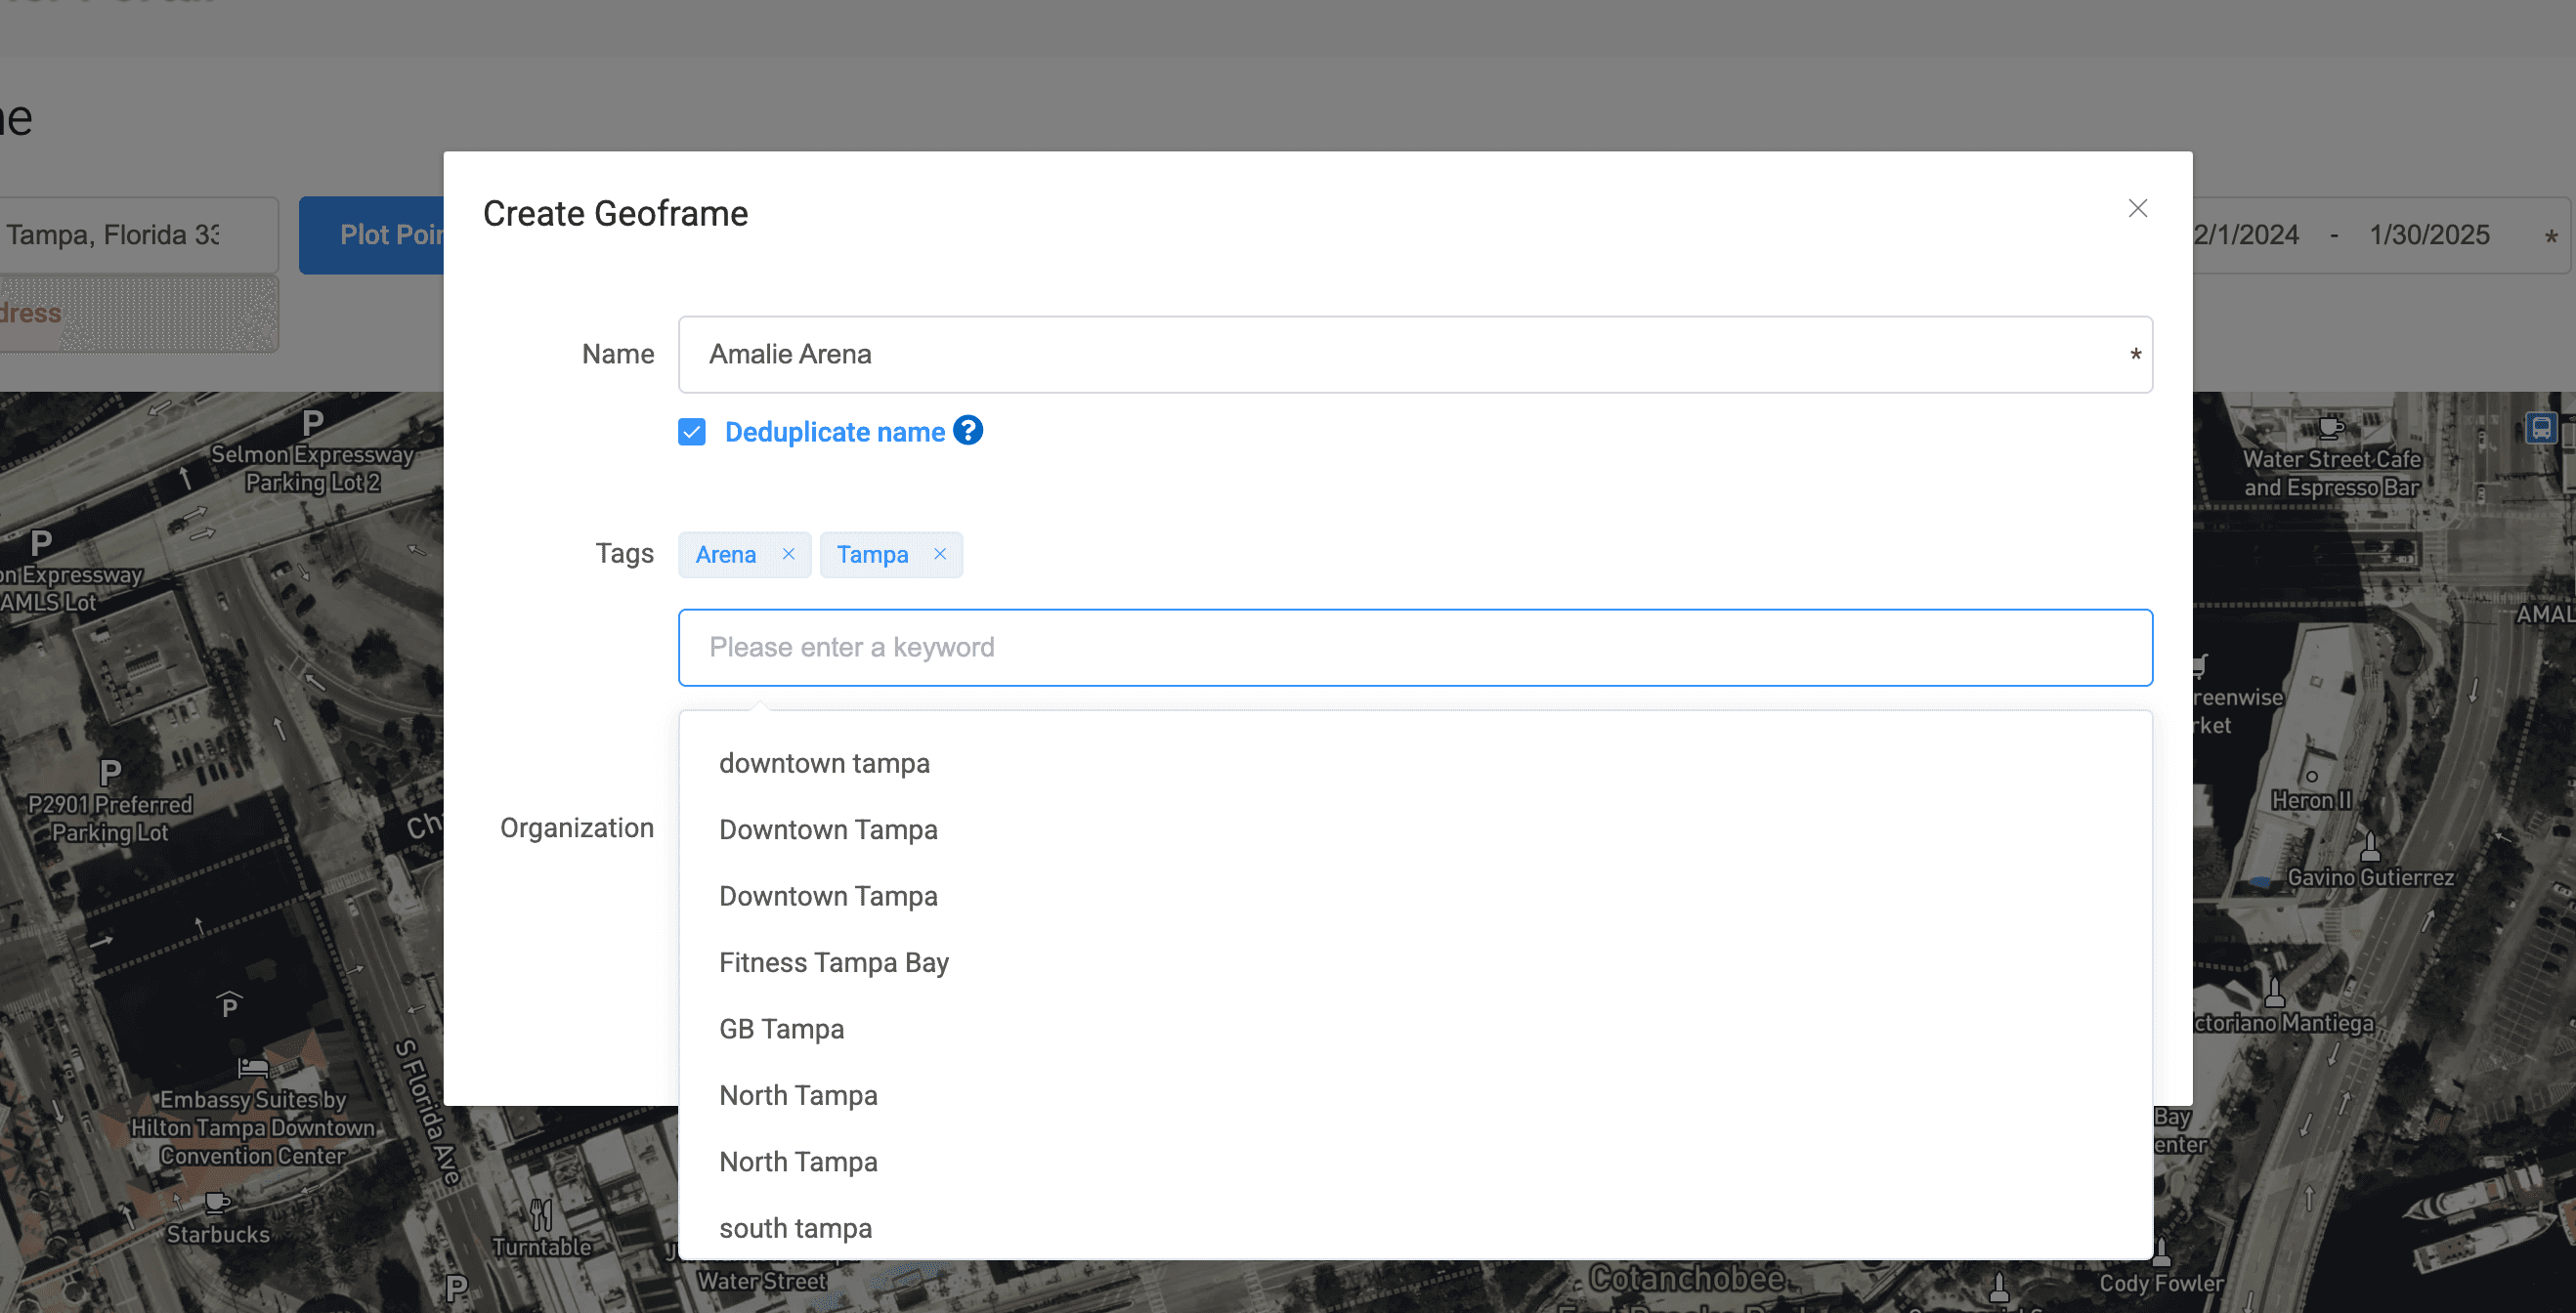
Task: Close the Create Geoframe dialog
Action: point(2137,208)
